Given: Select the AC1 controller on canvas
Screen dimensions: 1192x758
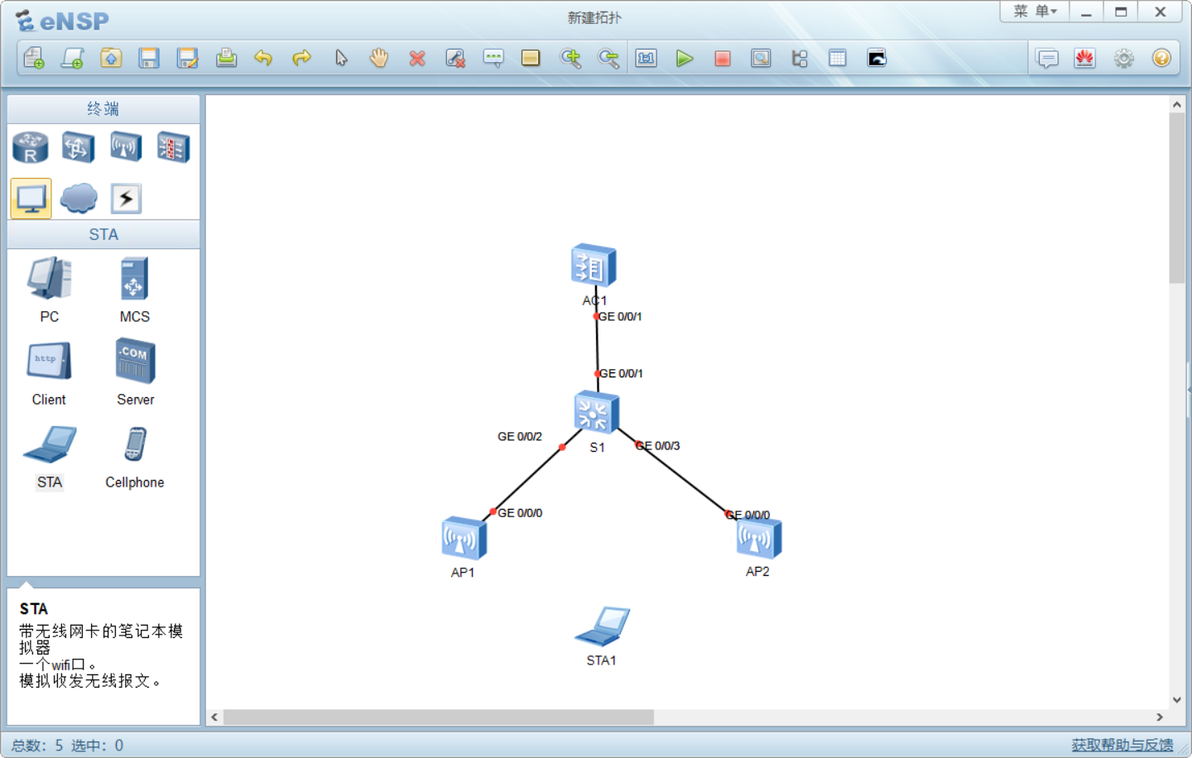Looking at the screenshot, I should 594,265.
